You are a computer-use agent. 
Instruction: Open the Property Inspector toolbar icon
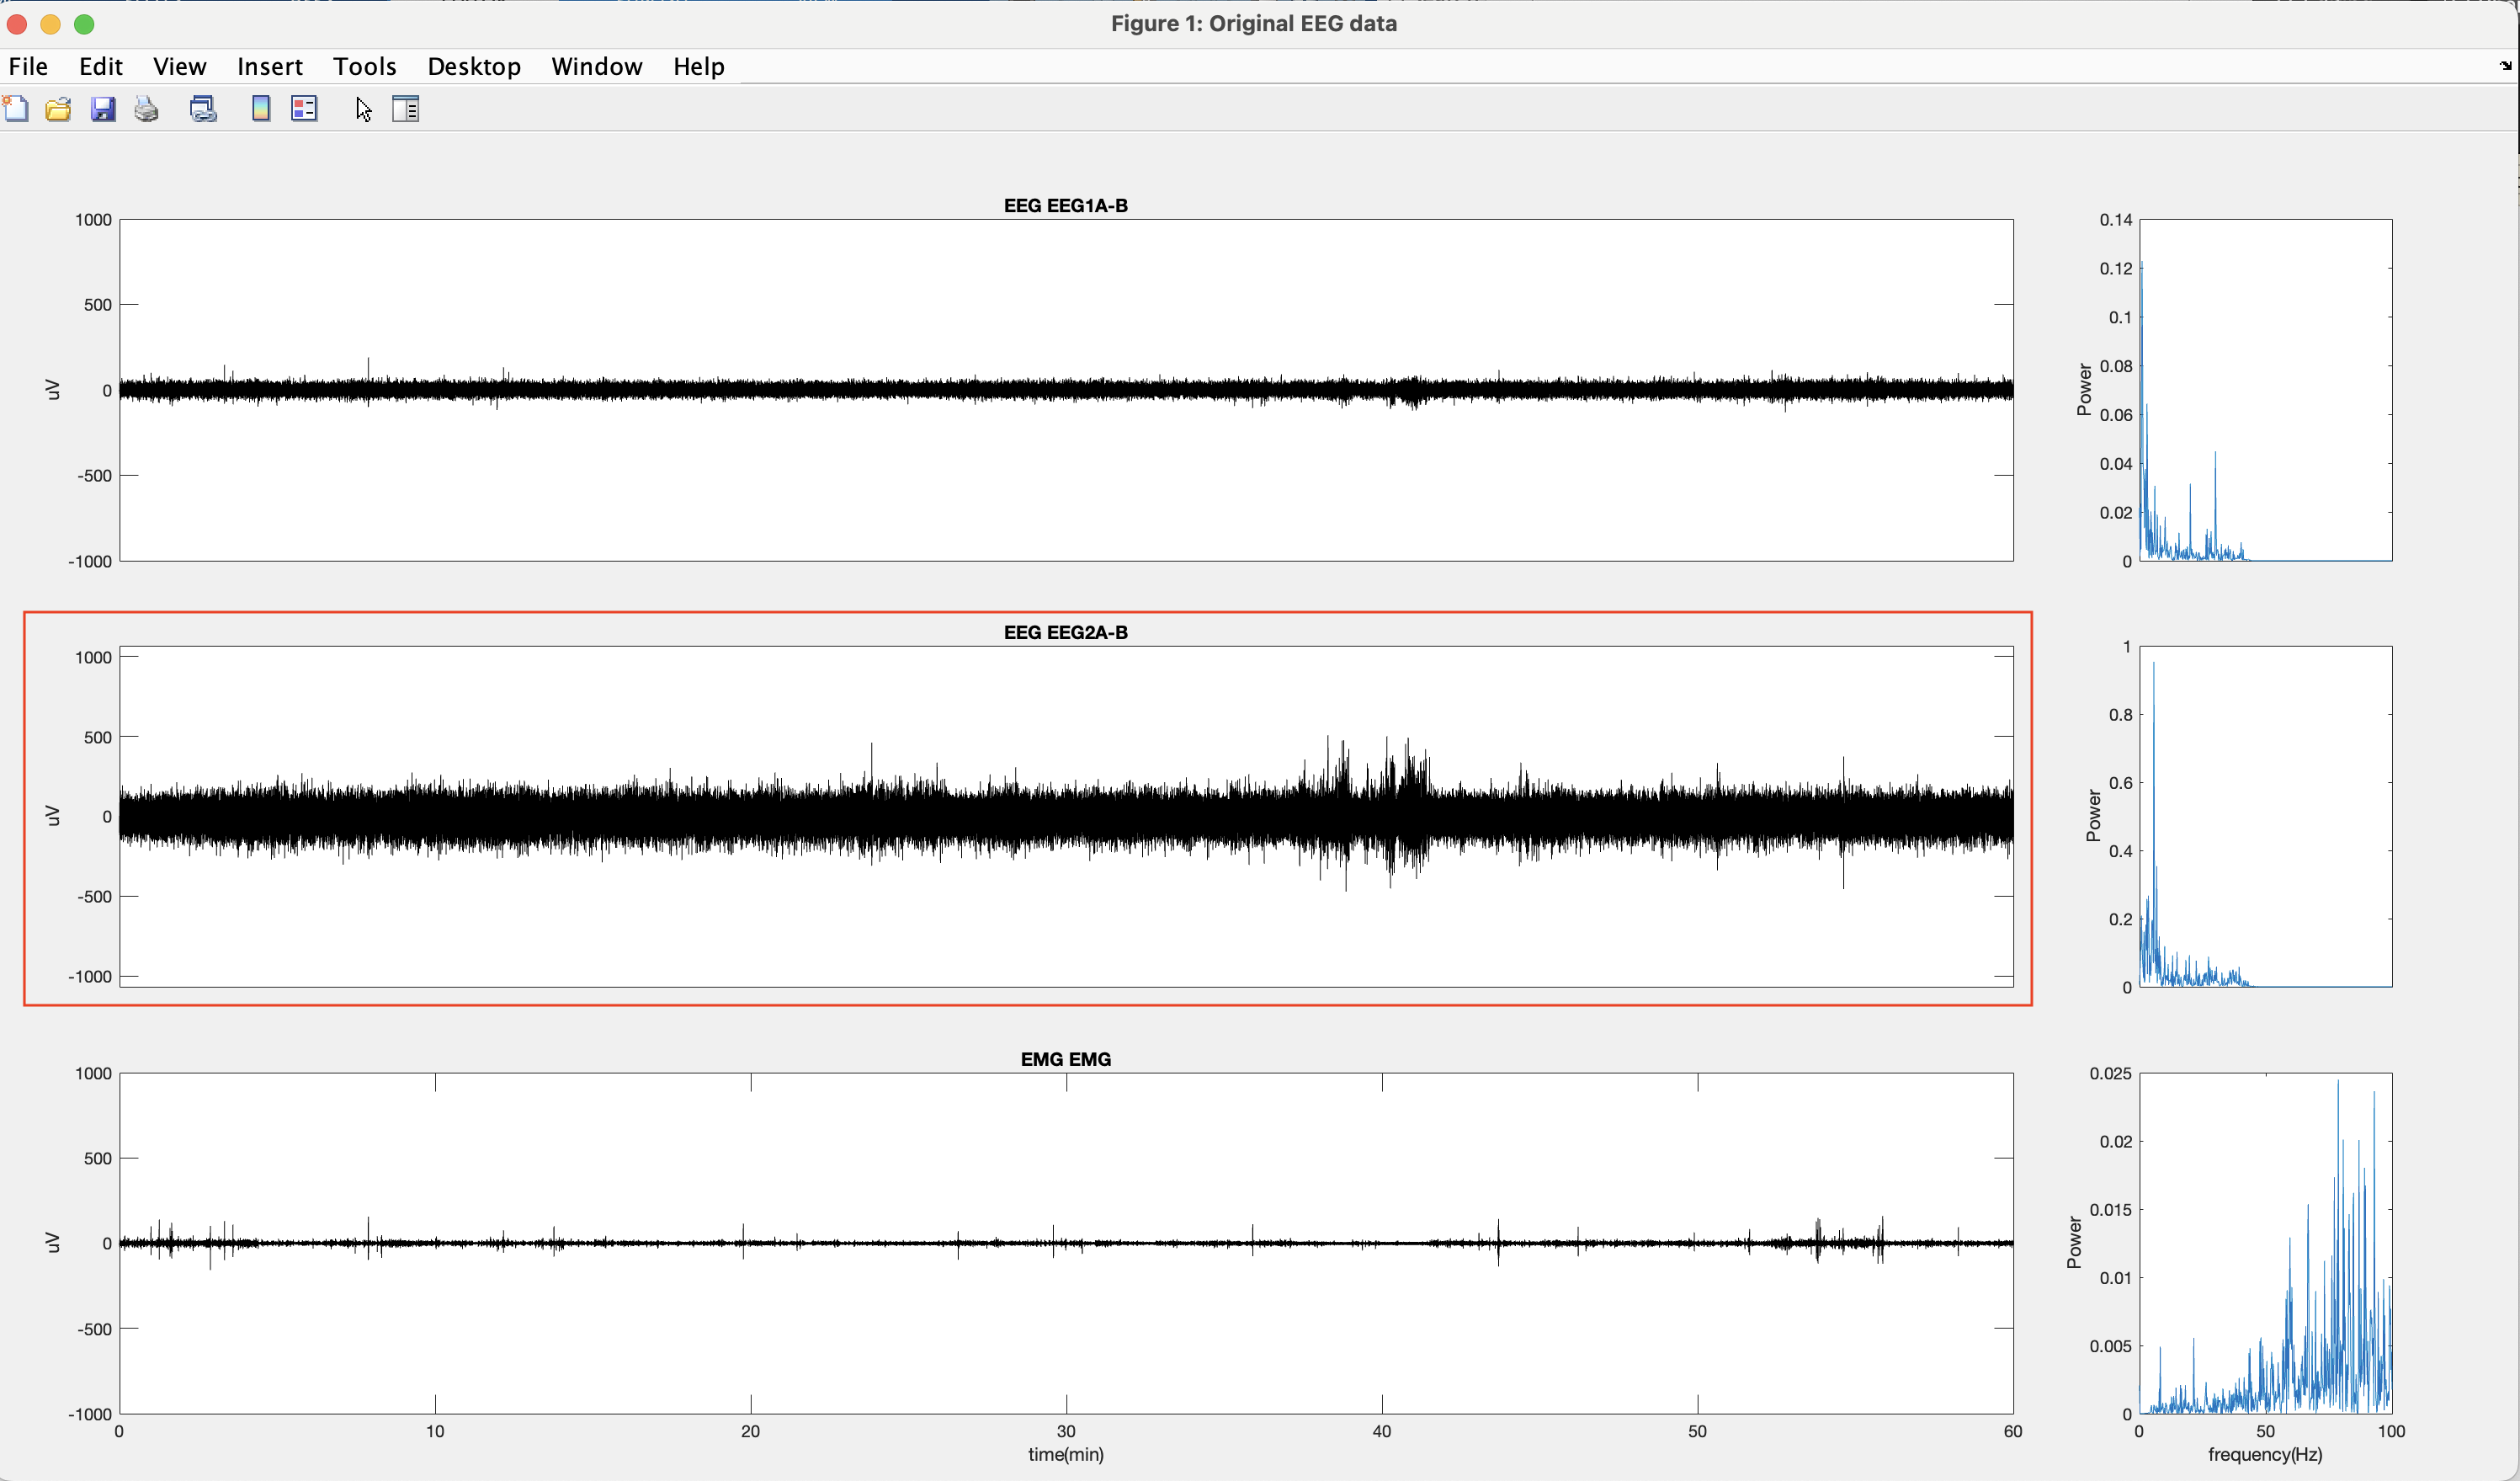[x=406, y=108]
